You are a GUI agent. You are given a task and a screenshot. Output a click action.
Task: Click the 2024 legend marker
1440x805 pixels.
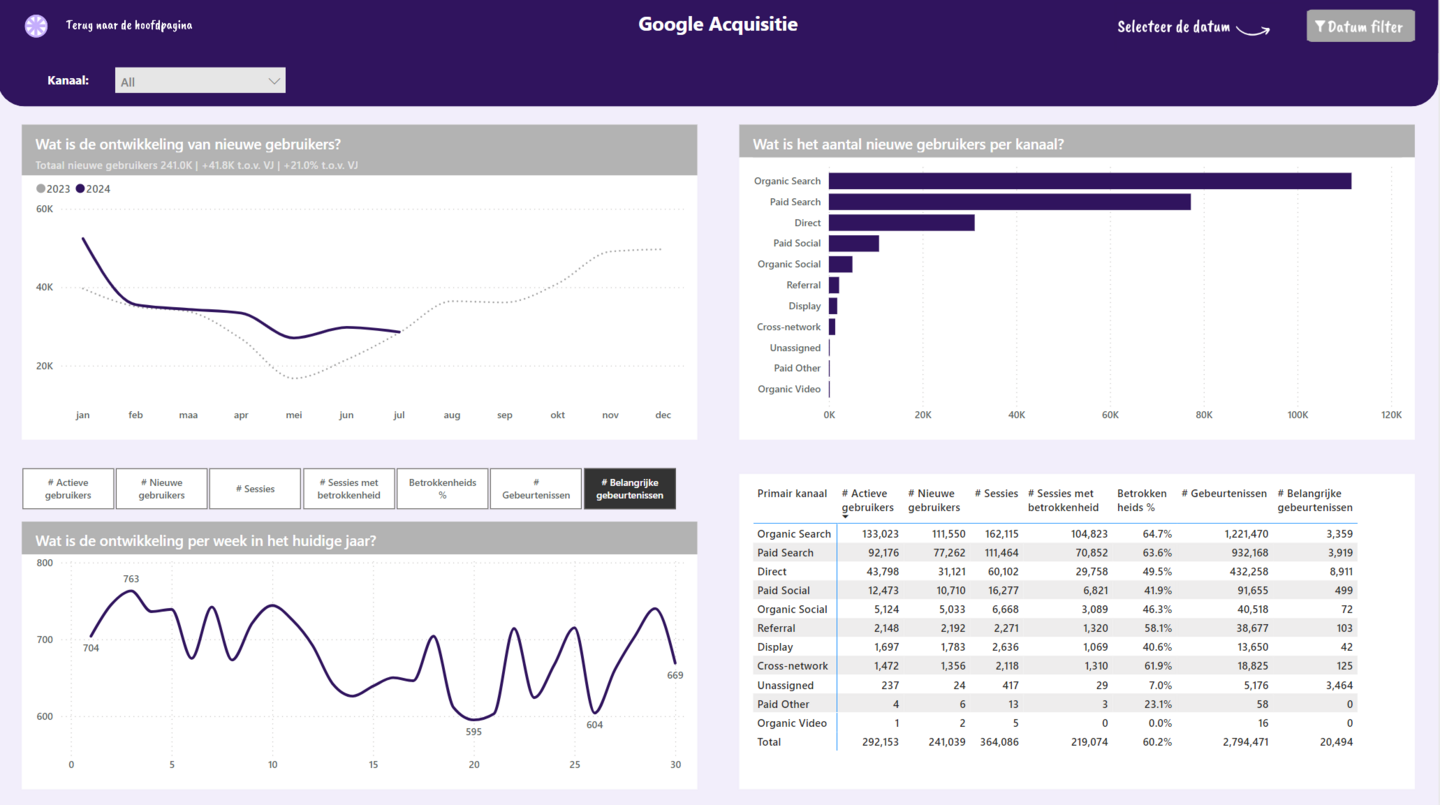point(80,189)
